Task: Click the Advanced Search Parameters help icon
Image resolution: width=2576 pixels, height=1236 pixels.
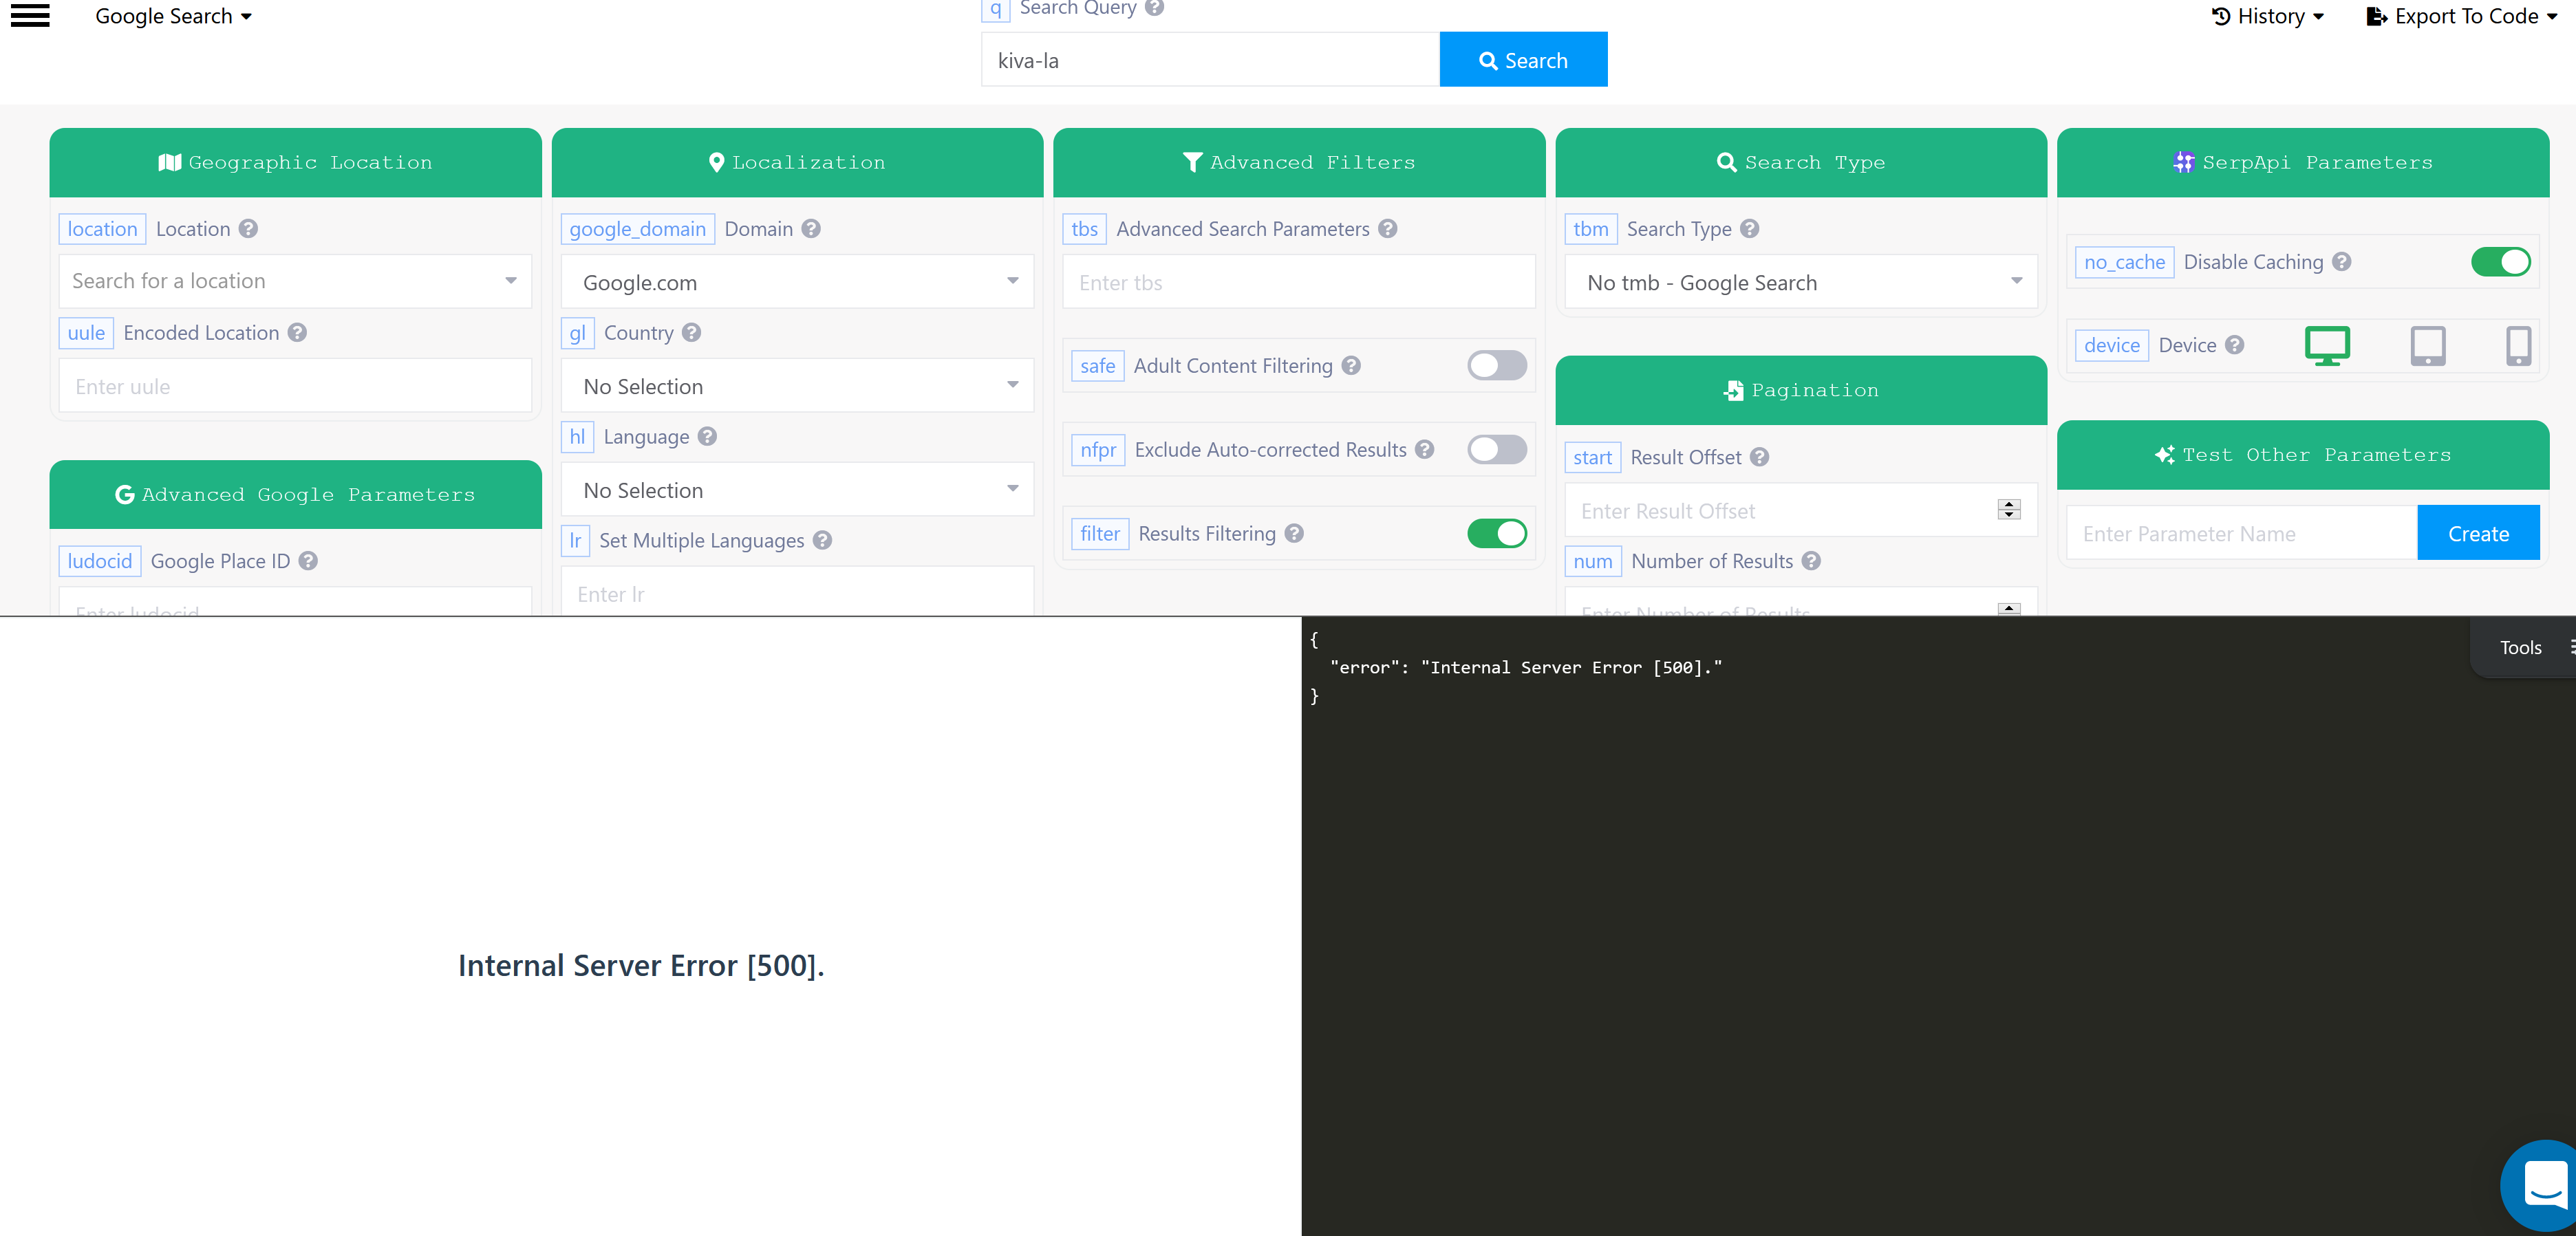Action: (1388, 229)
